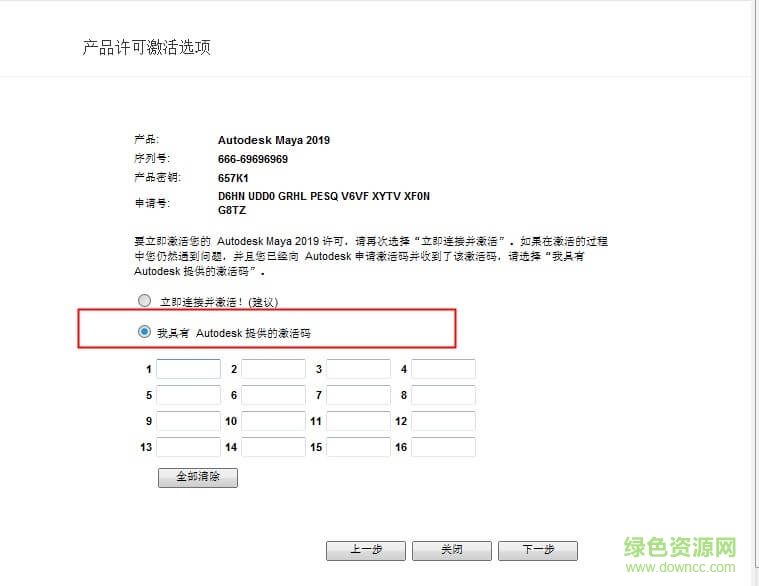Click the 关闭 close button

pos(452,550)
